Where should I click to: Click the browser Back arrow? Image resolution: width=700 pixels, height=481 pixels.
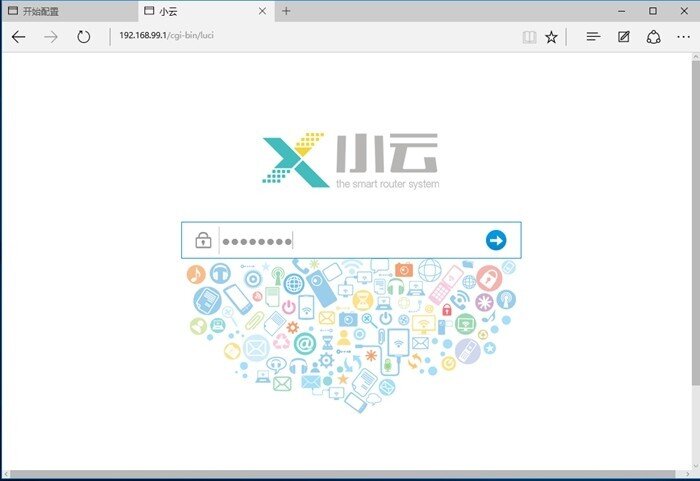(18, 37)
